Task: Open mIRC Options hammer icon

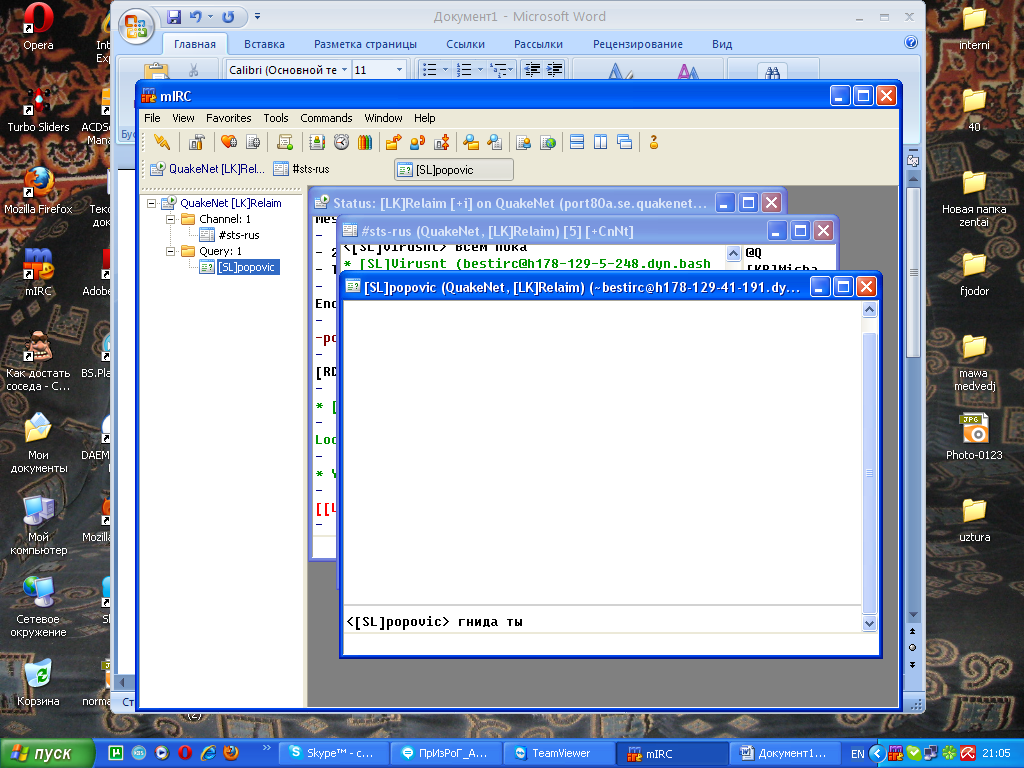Action: 197,142
